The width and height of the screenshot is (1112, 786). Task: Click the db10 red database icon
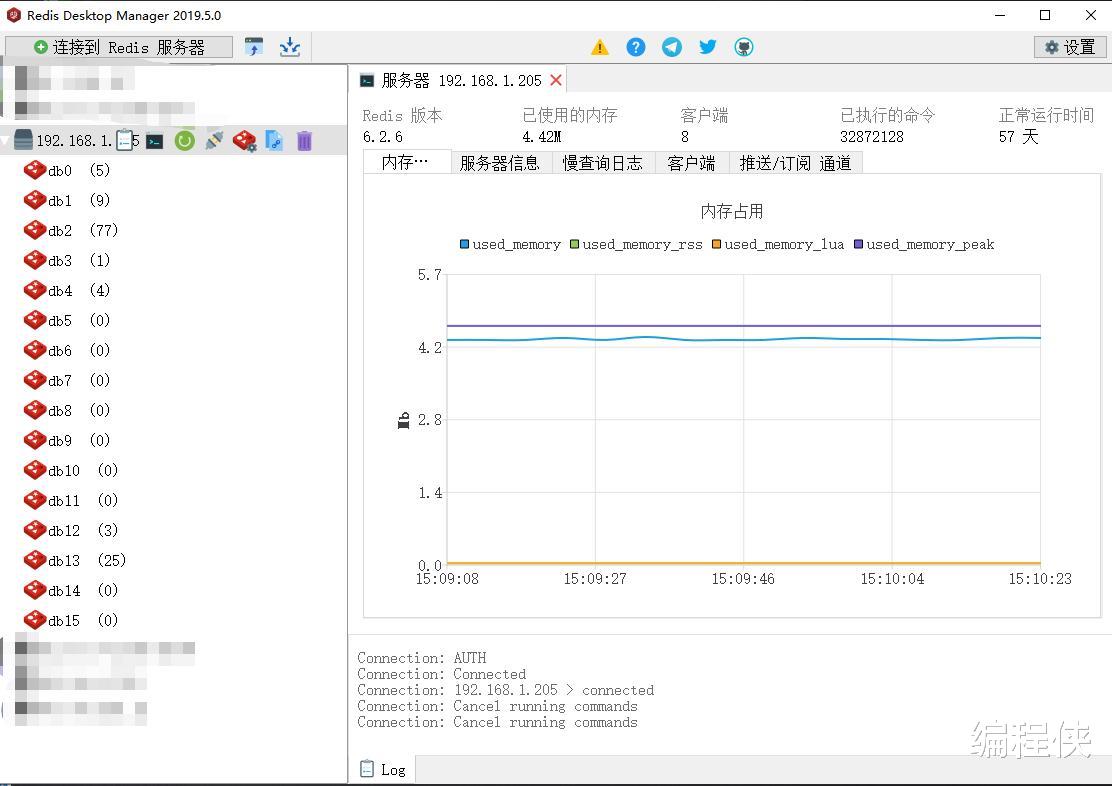click(x=35, y=470)
